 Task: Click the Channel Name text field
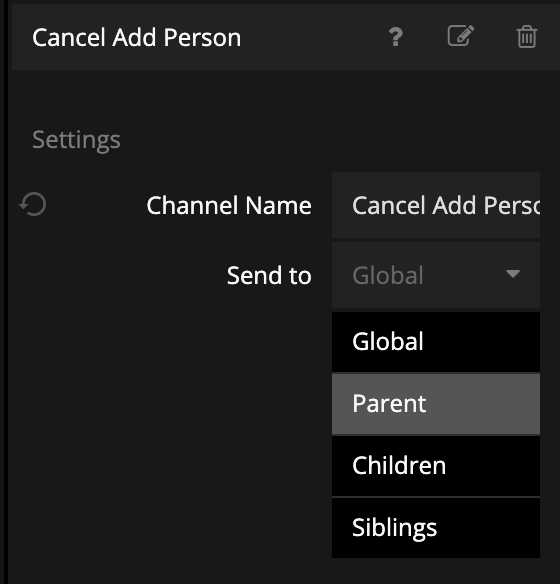pyautogui.click(x=436, y=205)
